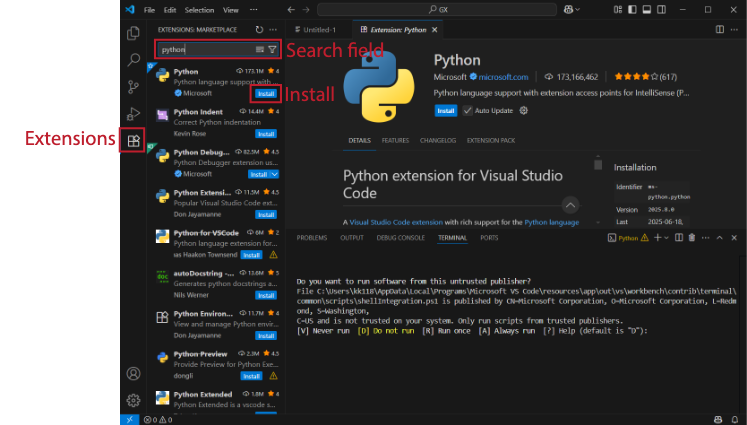The width and height of the screenshot is (747, 425).
Task: Open the Search view in activity bar
Action: point(133,60)
